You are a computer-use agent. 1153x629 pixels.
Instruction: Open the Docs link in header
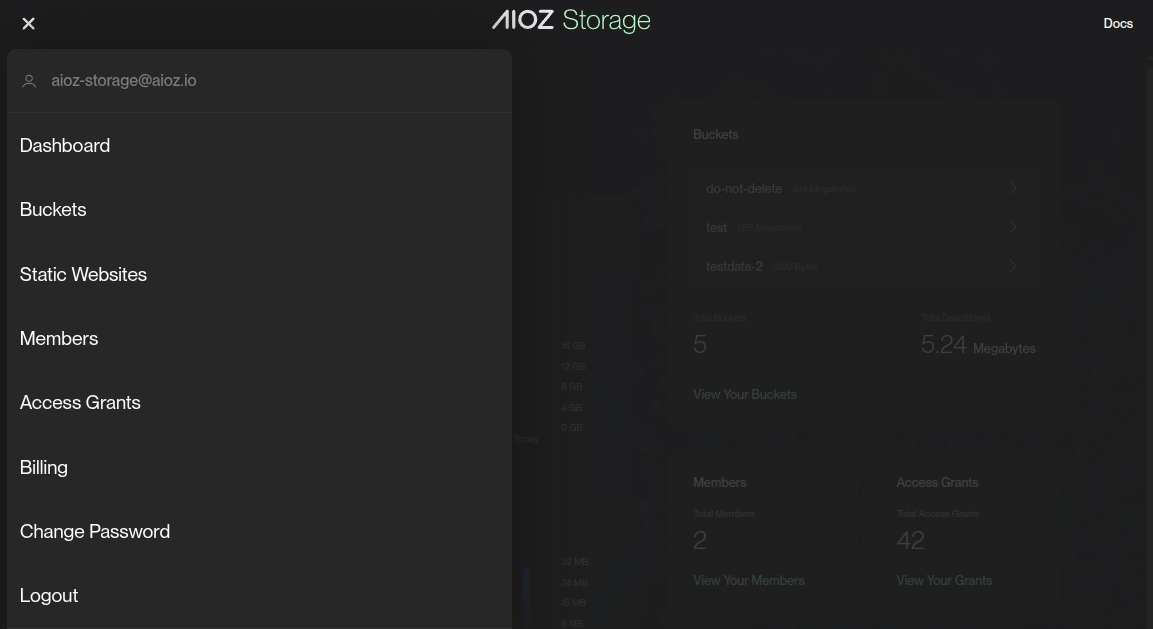[x=1117, y=23]
